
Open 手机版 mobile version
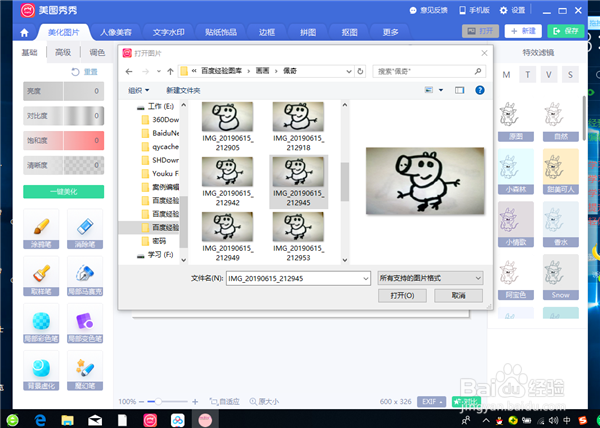click(x=474, y=10)
